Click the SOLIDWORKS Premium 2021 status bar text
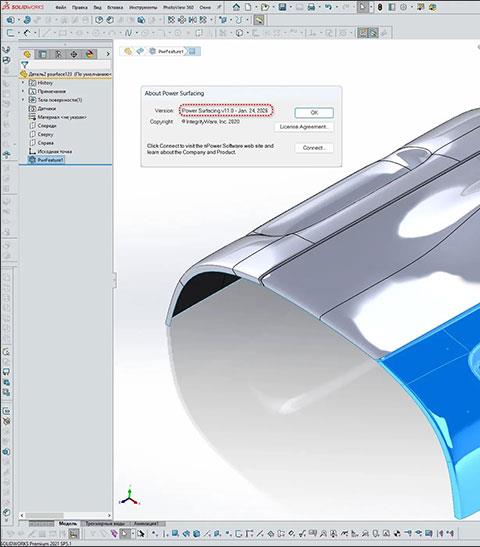 tap(36, 544)
